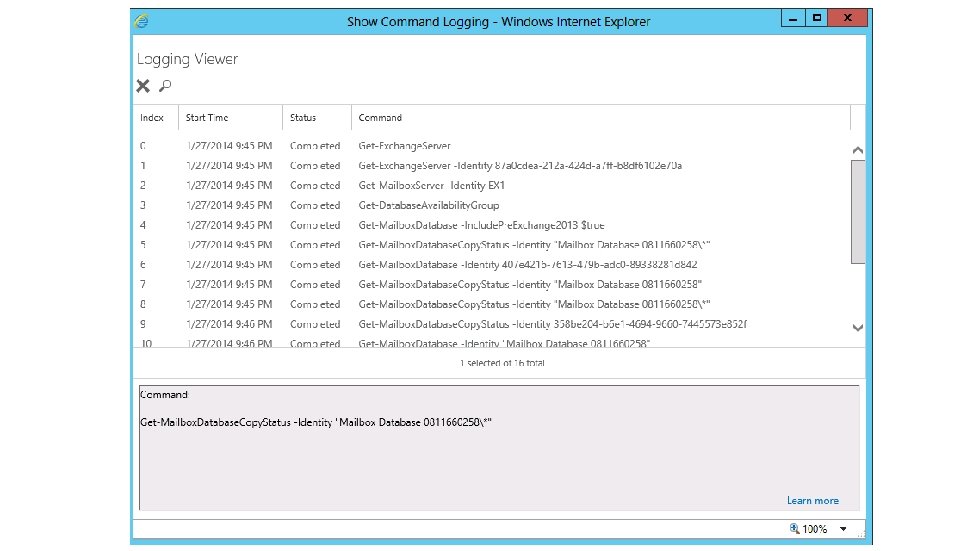Select the Get-MailboxDatabase -IncludePreExchange2013 row
The height and width of the screenshot is (551, 979).
492,225
